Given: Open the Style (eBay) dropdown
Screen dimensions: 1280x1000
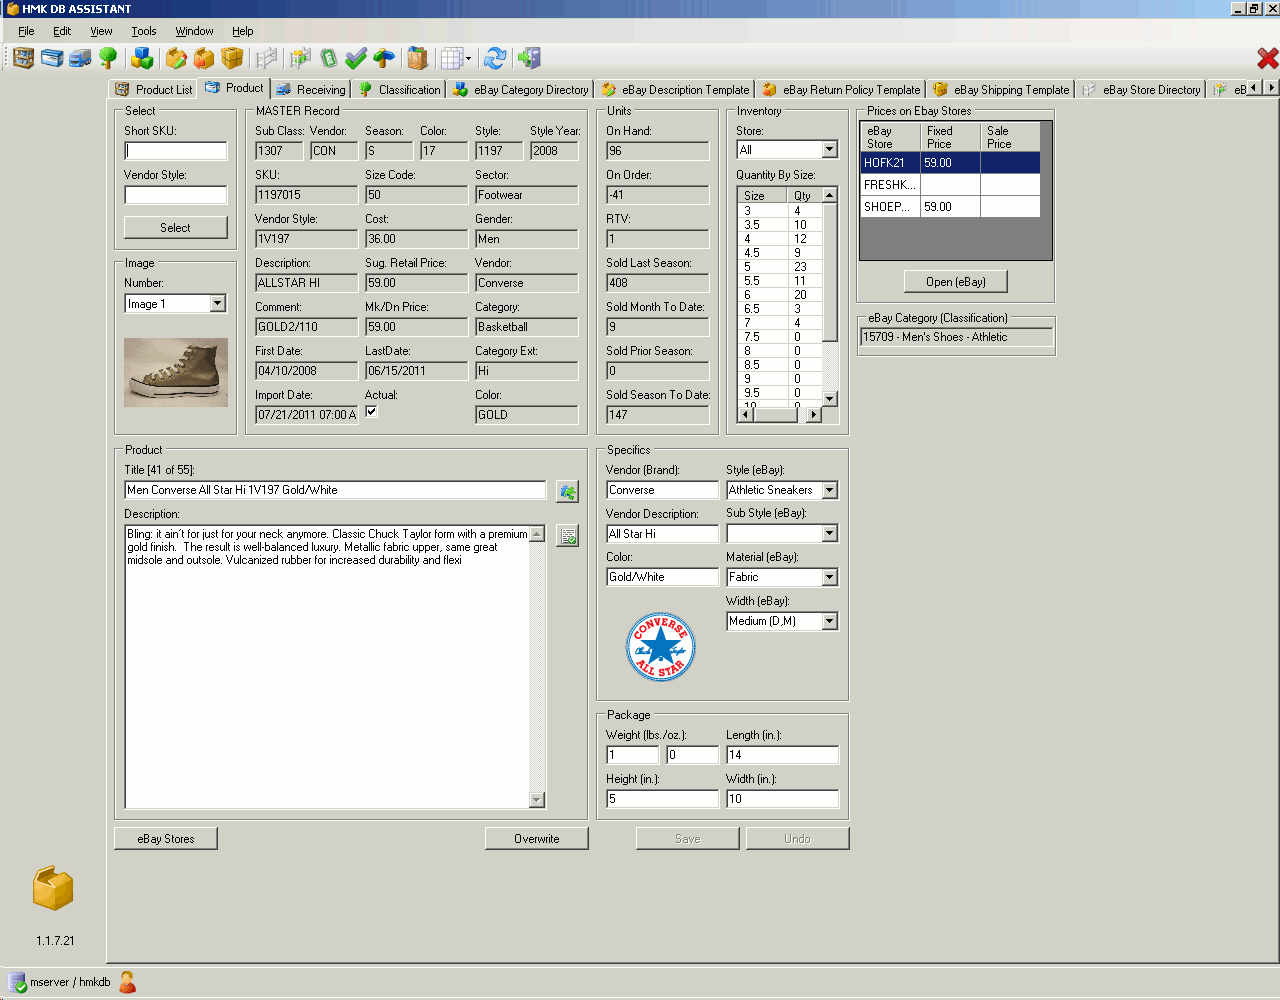Looking at the screenshot, I should click(x=829, y=490).
